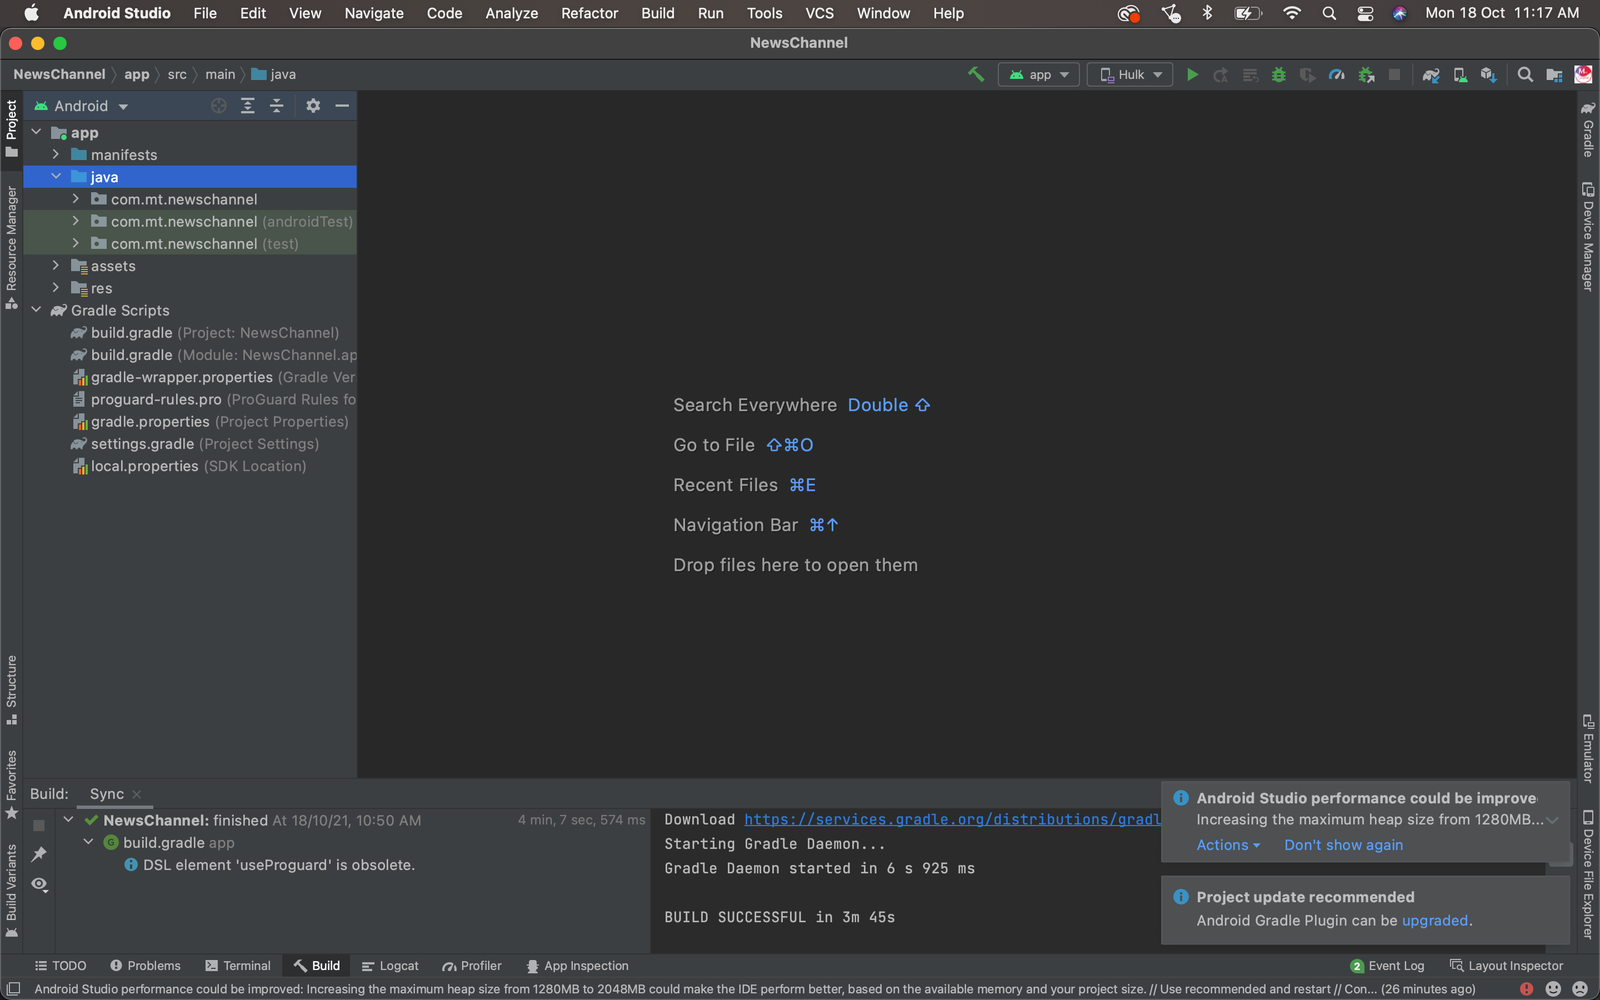Image resolution: width=1600 pixels, height=1000 pixels.
Task: Click the Debug app bug icon
Action: [1278, 75]
